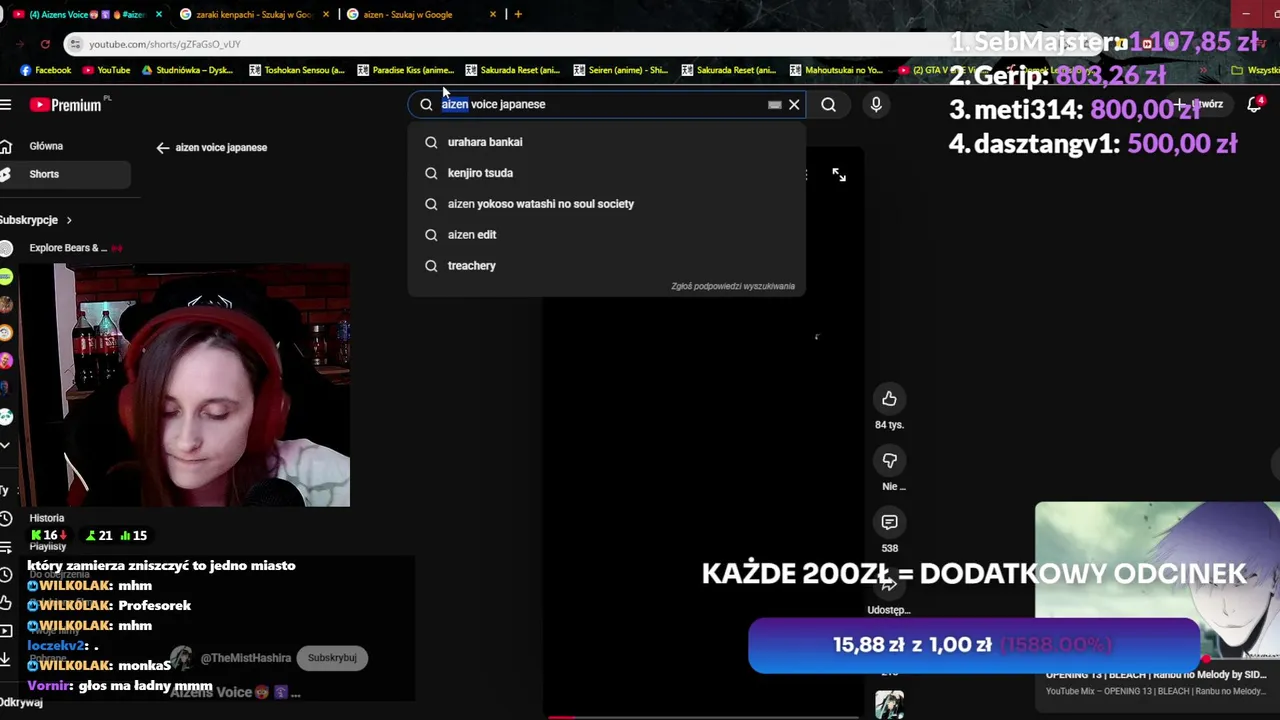This screenshot has width=1280, height=720.
Task: Open the downloads arrow icon in sidebar
Action: click(x=5, y=659)
